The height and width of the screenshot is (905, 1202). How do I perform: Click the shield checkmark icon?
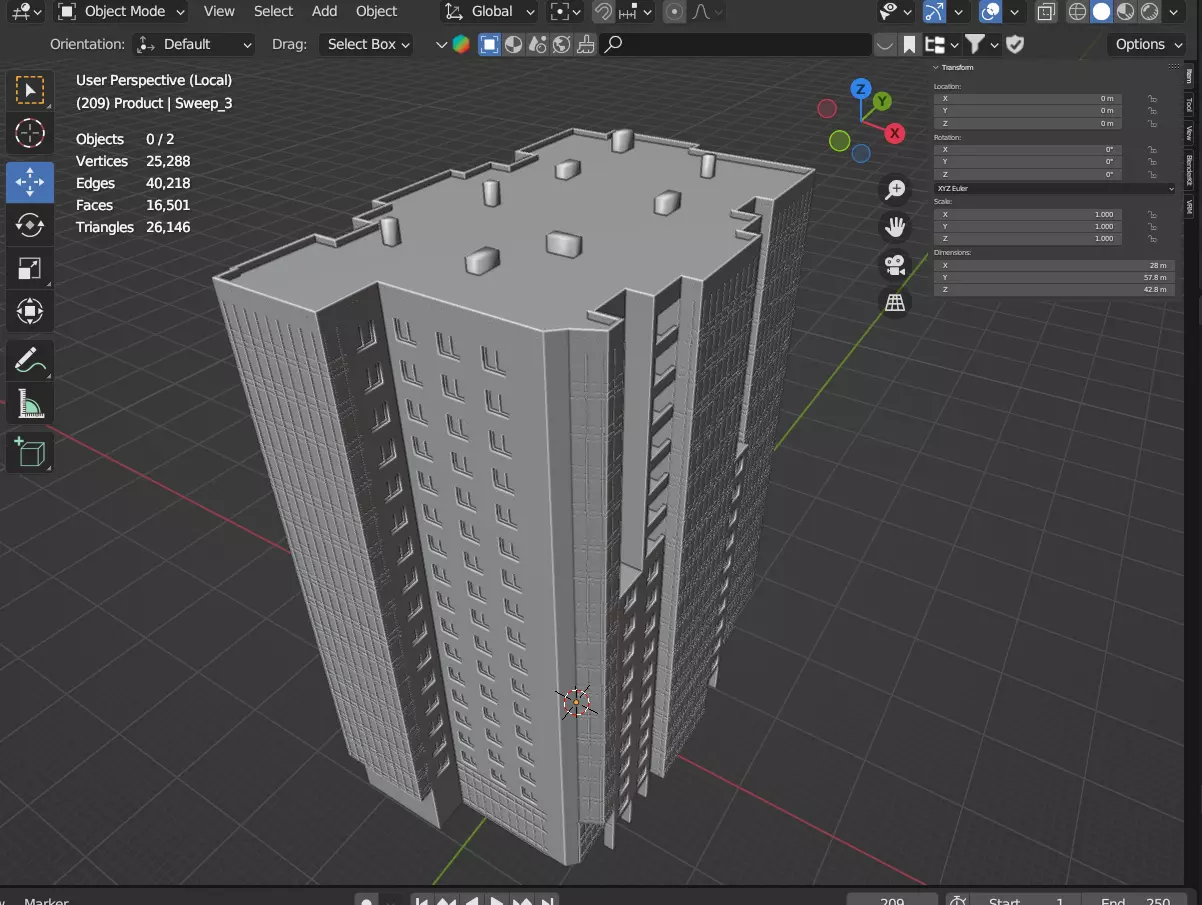tap(1015, 44)
